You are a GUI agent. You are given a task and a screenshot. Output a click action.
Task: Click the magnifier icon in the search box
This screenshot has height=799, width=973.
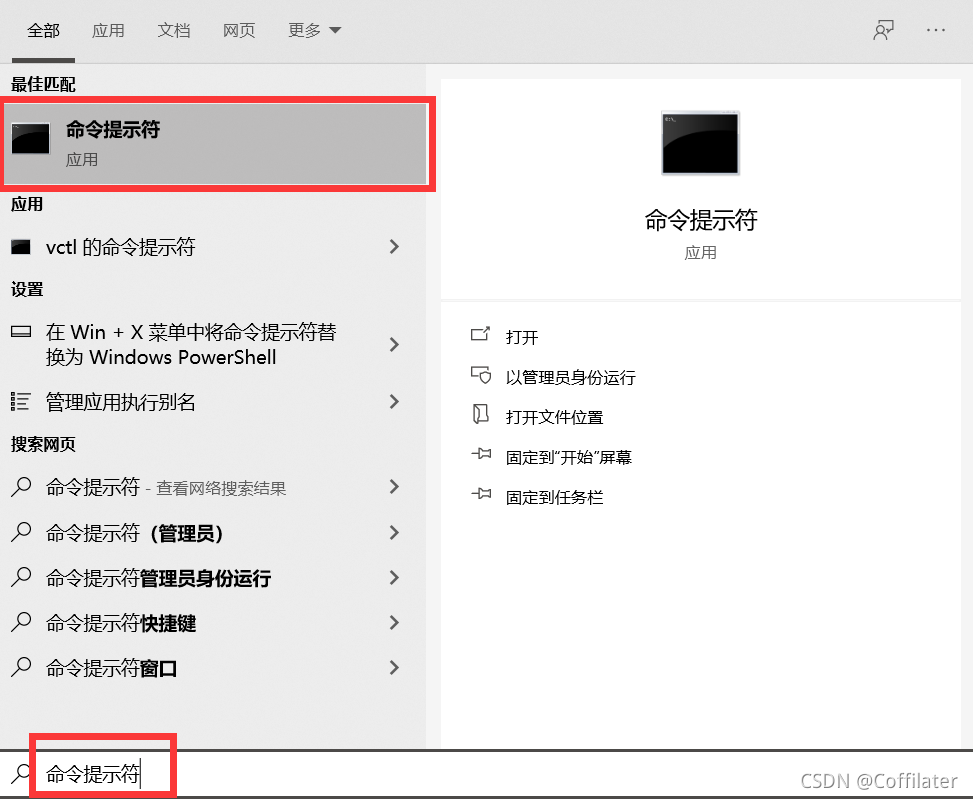20,774
